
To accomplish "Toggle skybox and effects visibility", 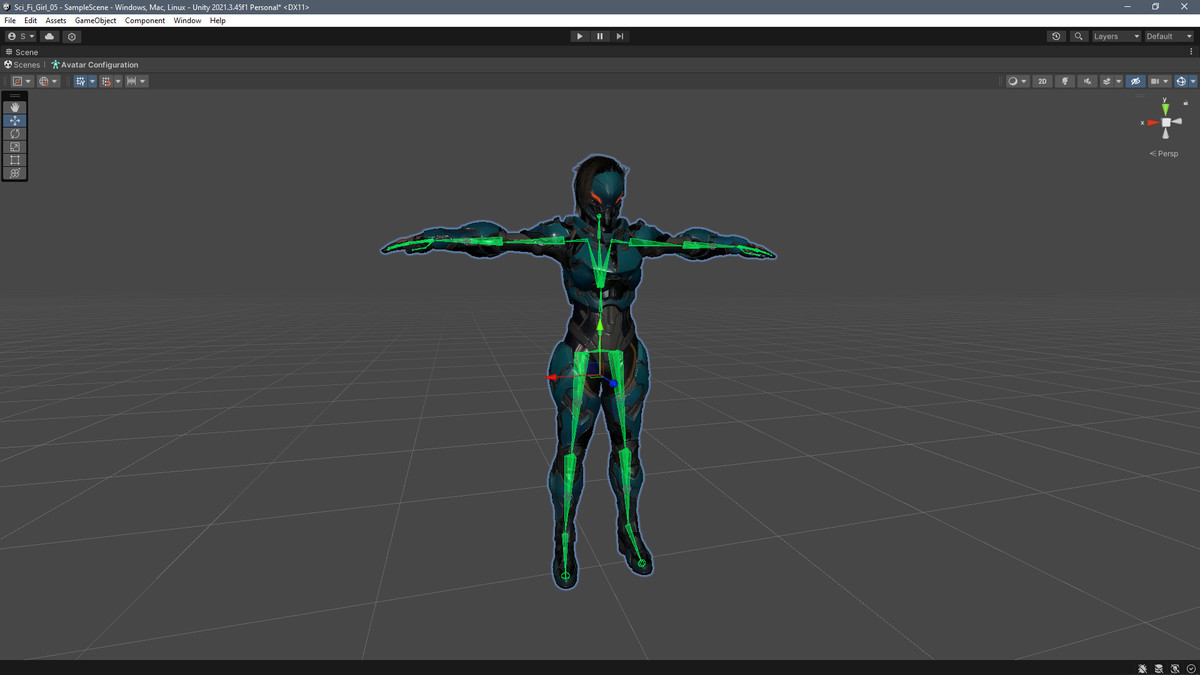I will [x=1107, y=81].
